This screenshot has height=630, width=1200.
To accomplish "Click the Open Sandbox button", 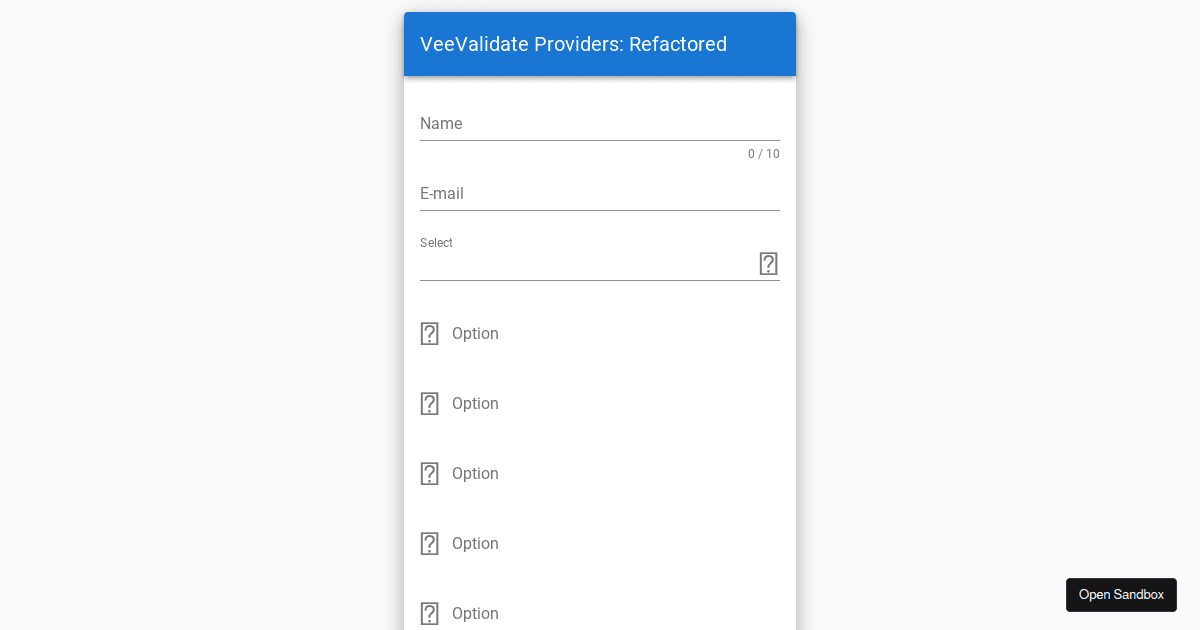I will point(1121,594).
